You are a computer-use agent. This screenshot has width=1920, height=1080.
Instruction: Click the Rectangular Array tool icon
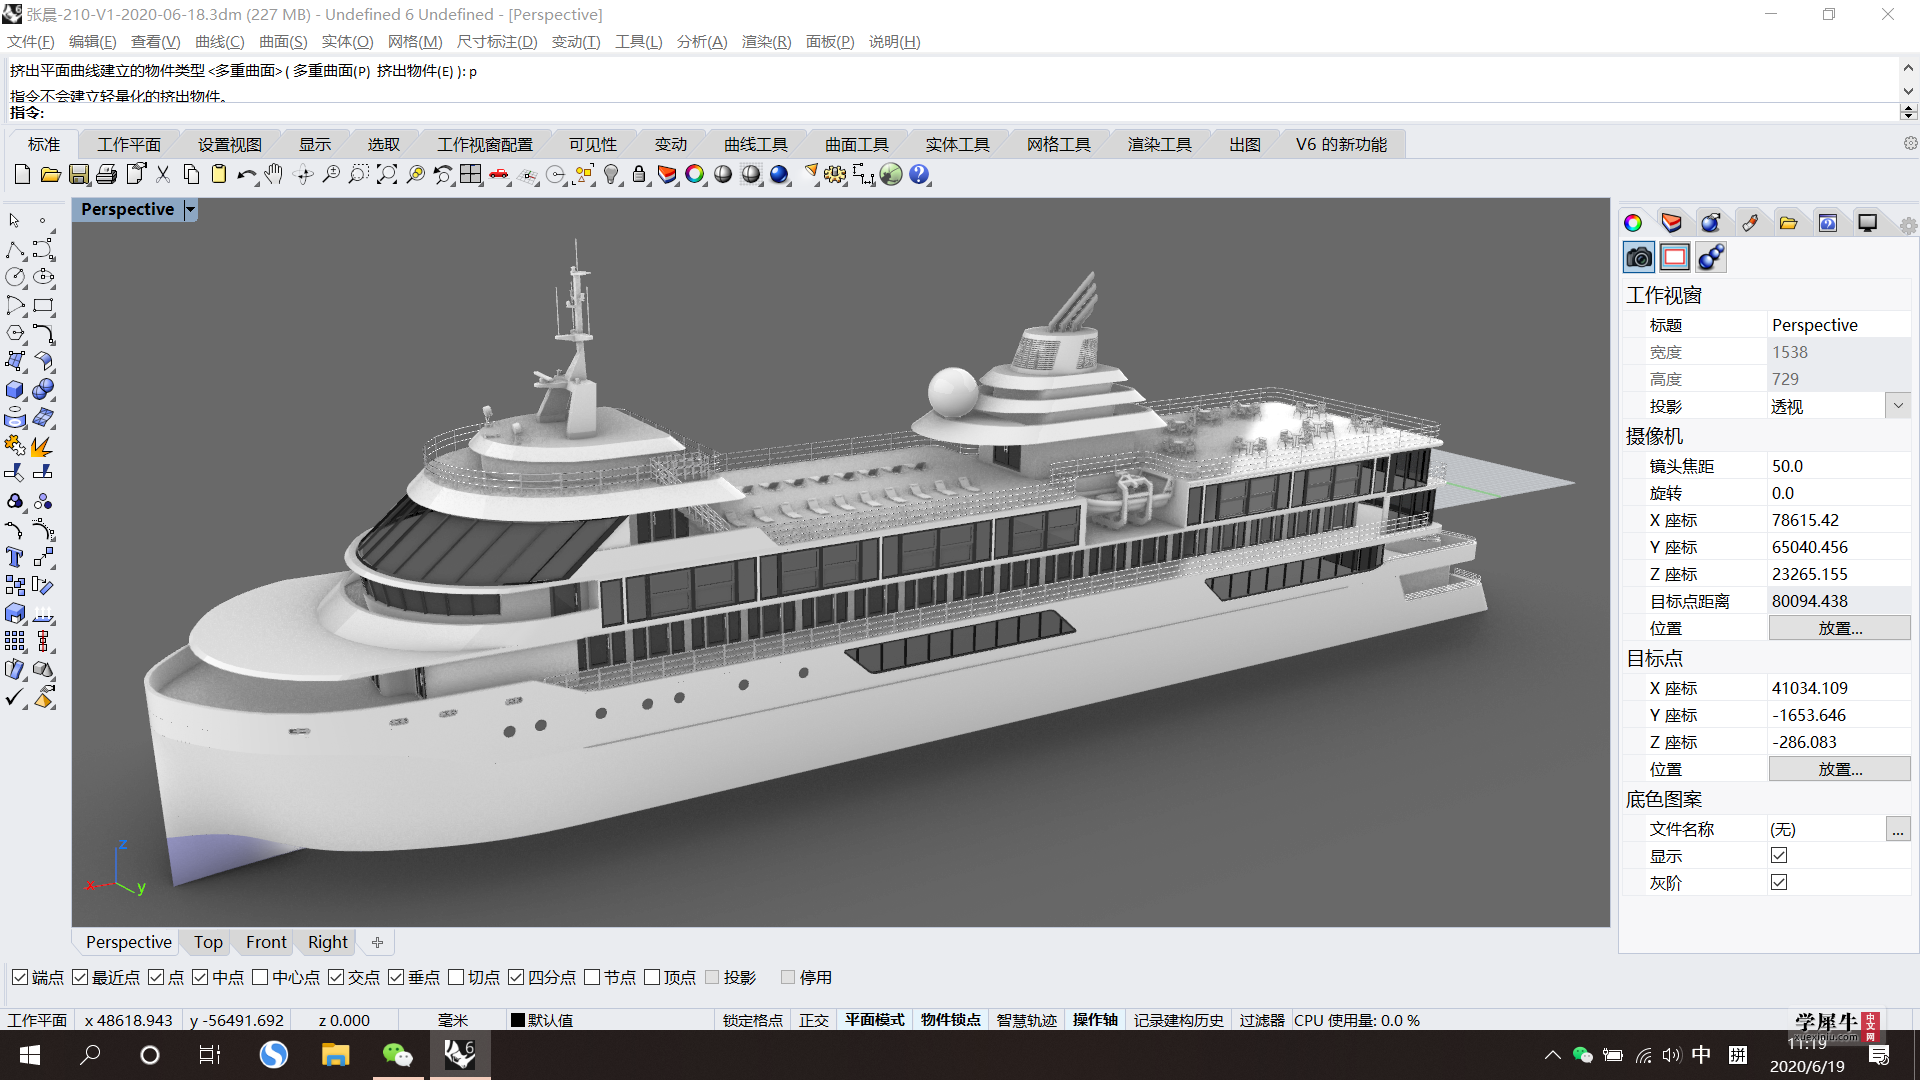tap(16, 642)
